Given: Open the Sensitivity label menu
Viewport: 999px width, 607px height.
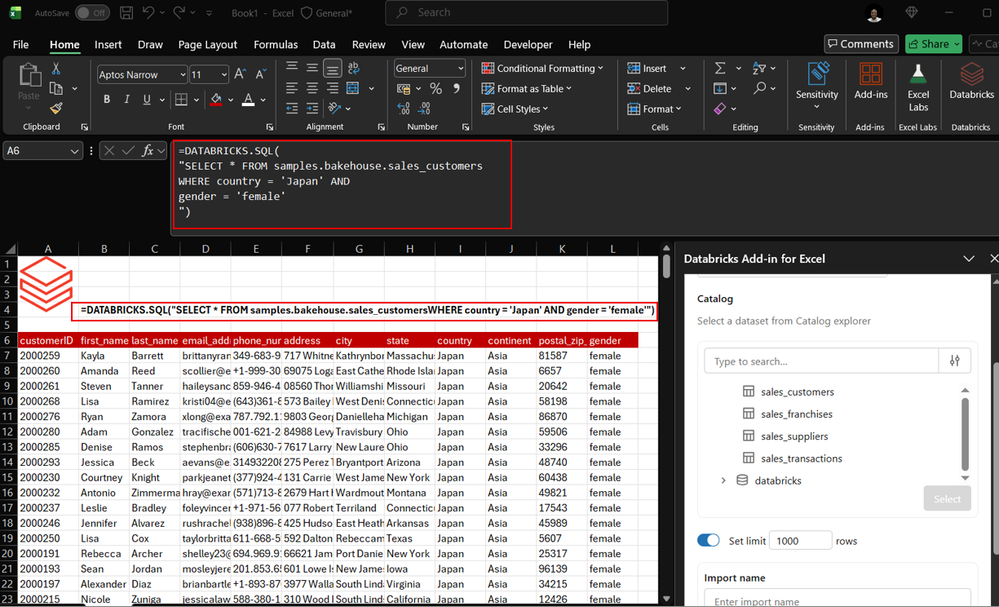Looking at the screenshot, I should tap(817, 85).
